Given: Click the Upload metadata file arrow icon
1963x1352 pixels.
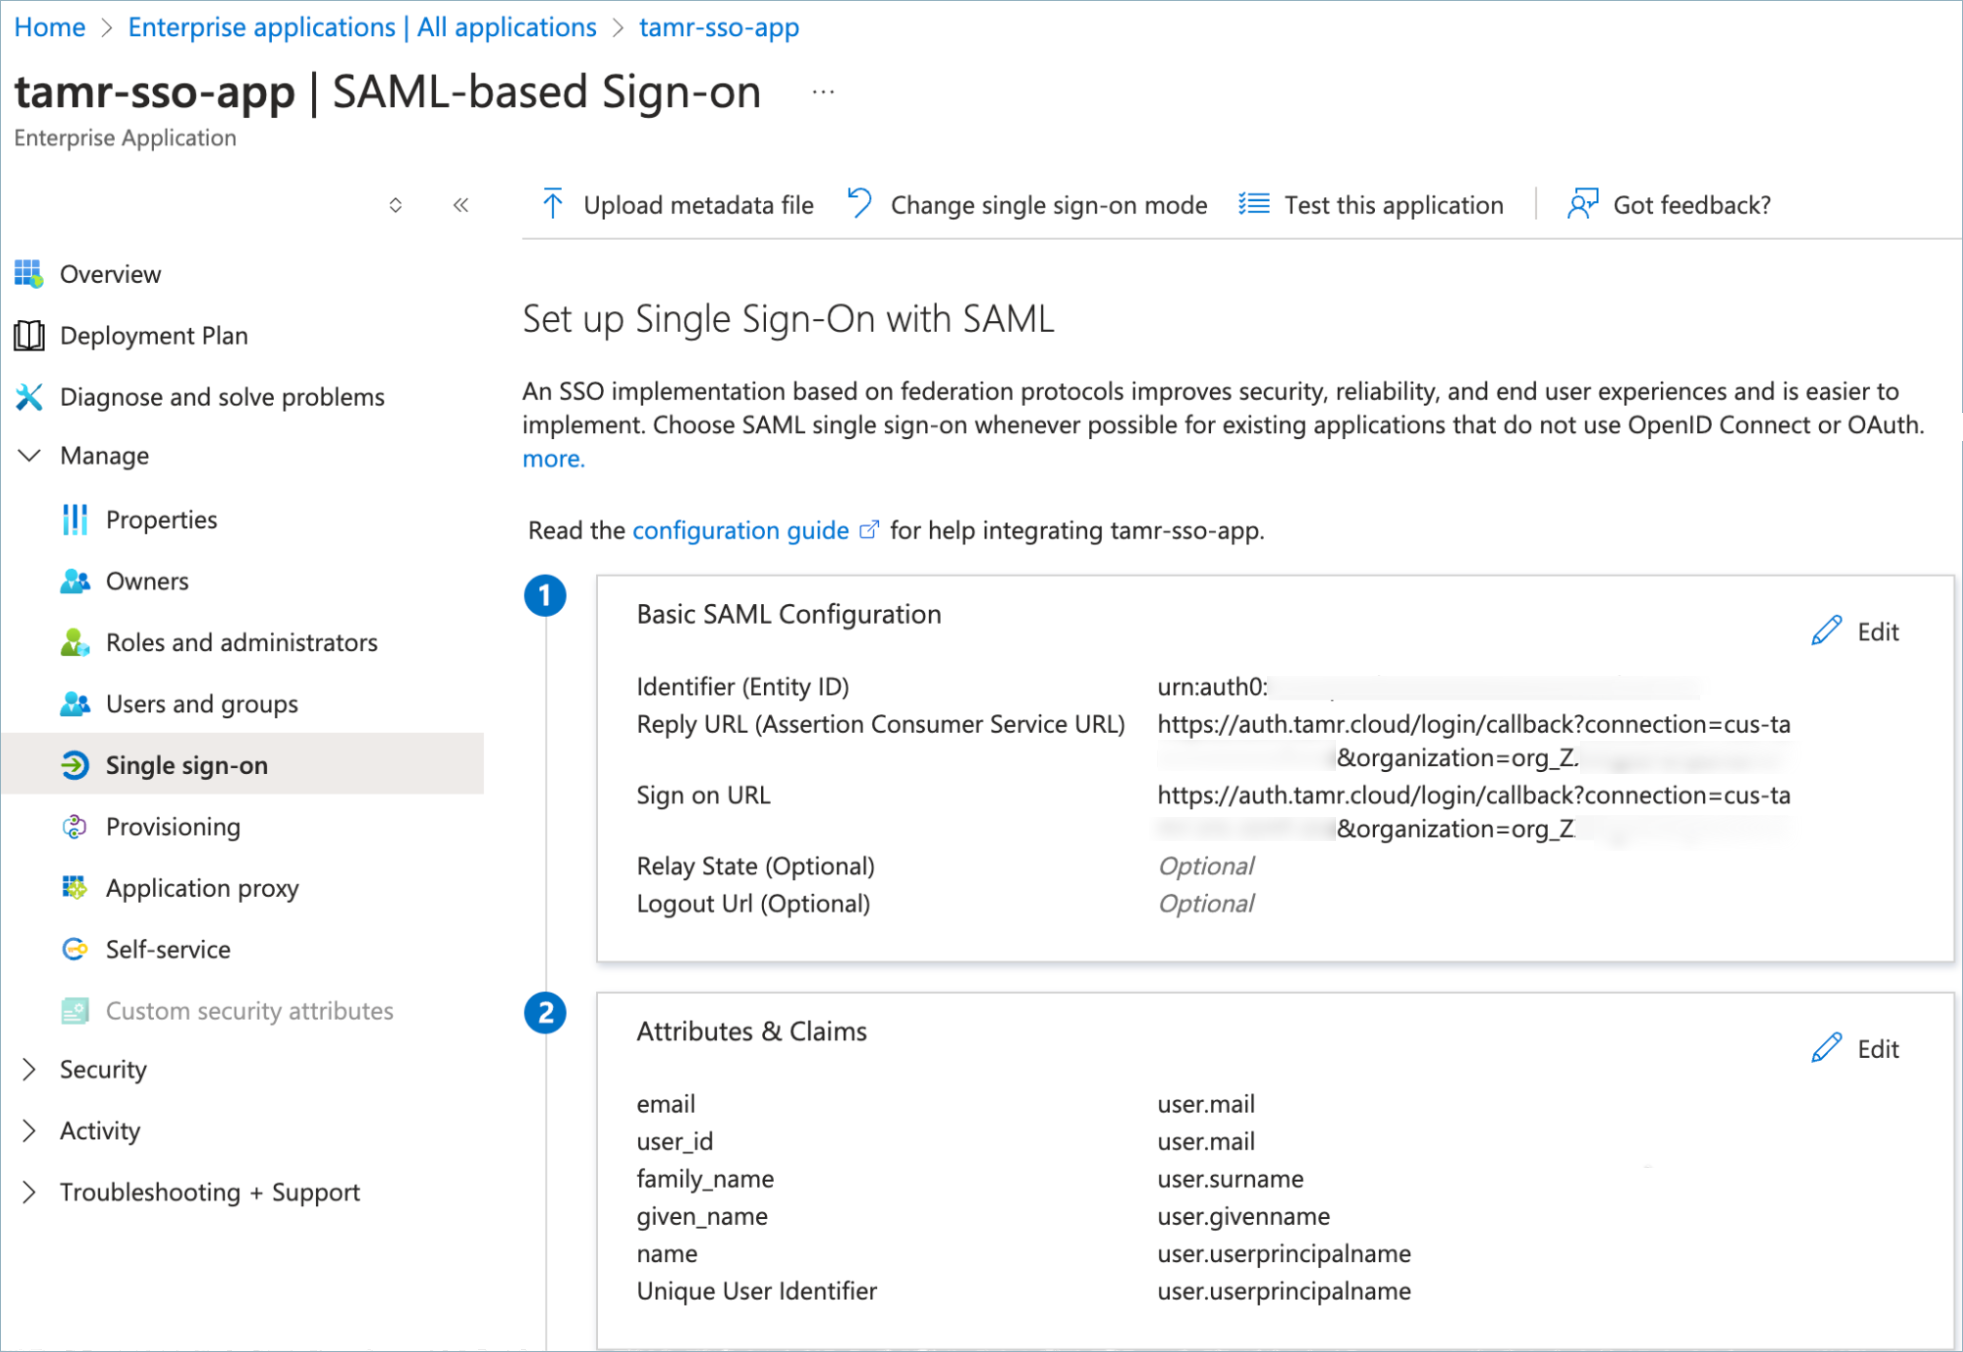Looking at the screenshot, I should coord(552,204).
